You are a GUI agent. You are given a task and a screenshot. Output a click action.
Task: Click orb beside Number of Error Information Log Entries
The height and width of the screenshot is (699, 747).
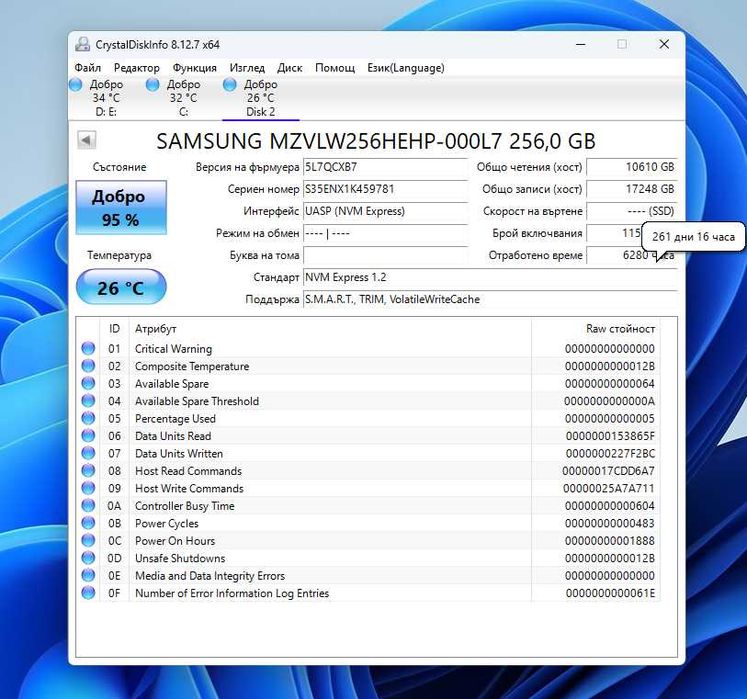88,593
